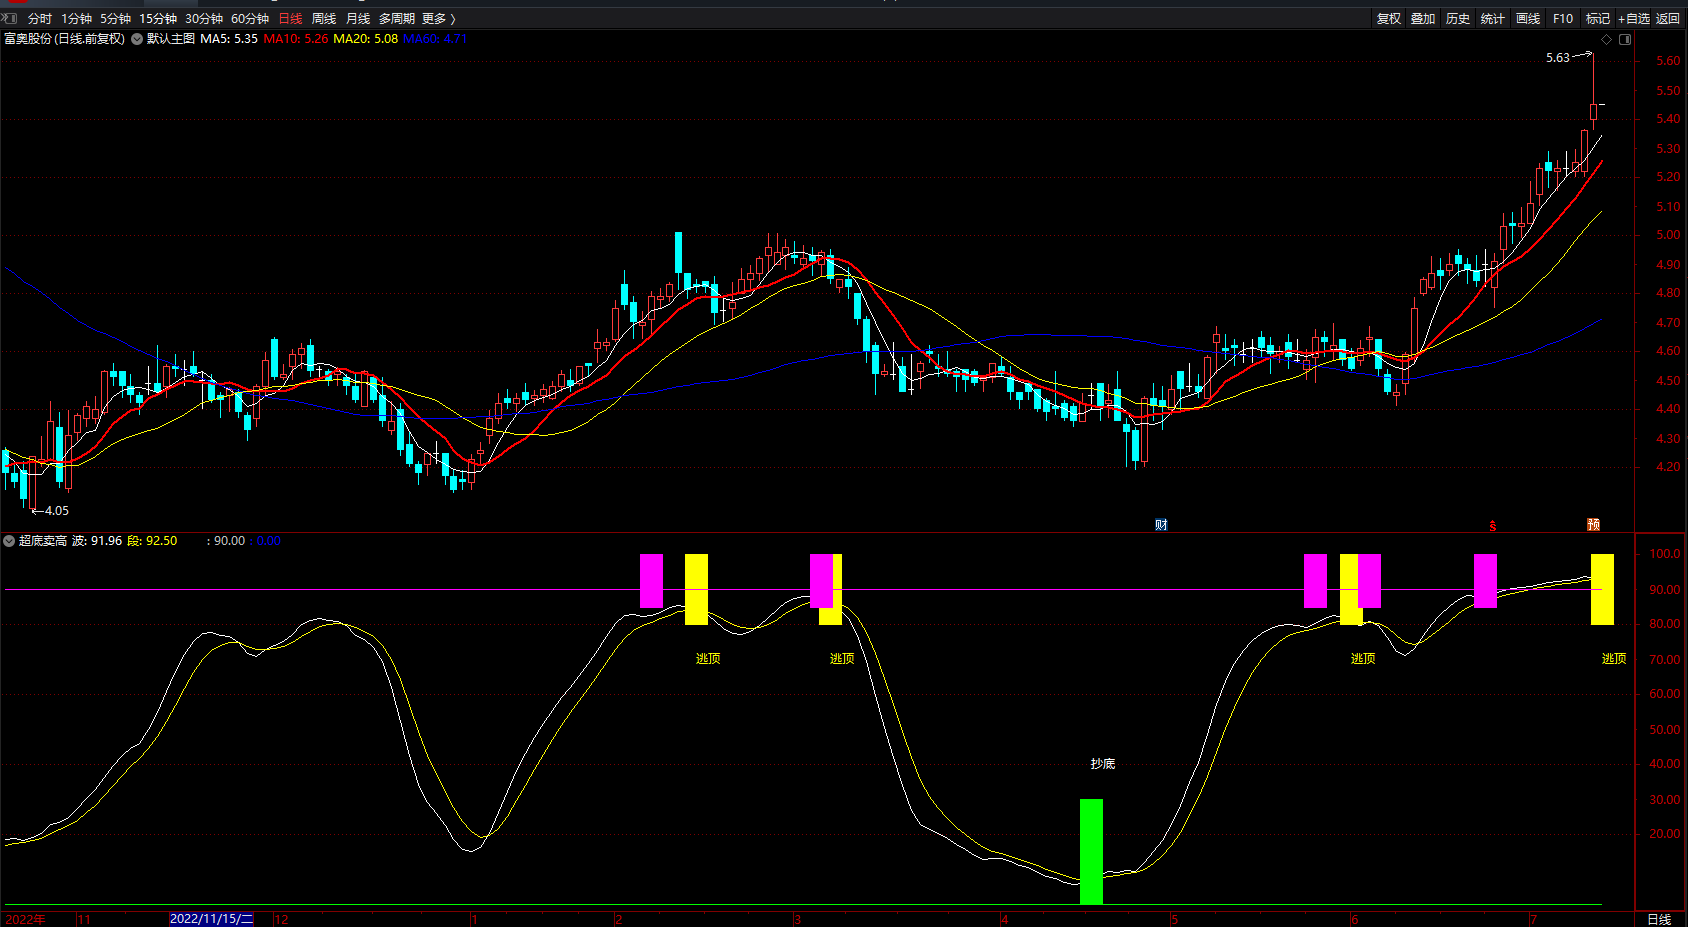This screenshot has width=1688, height=927.
Task: Add stock to watchlist with +自选
Action: click(x=1634, y=19)
